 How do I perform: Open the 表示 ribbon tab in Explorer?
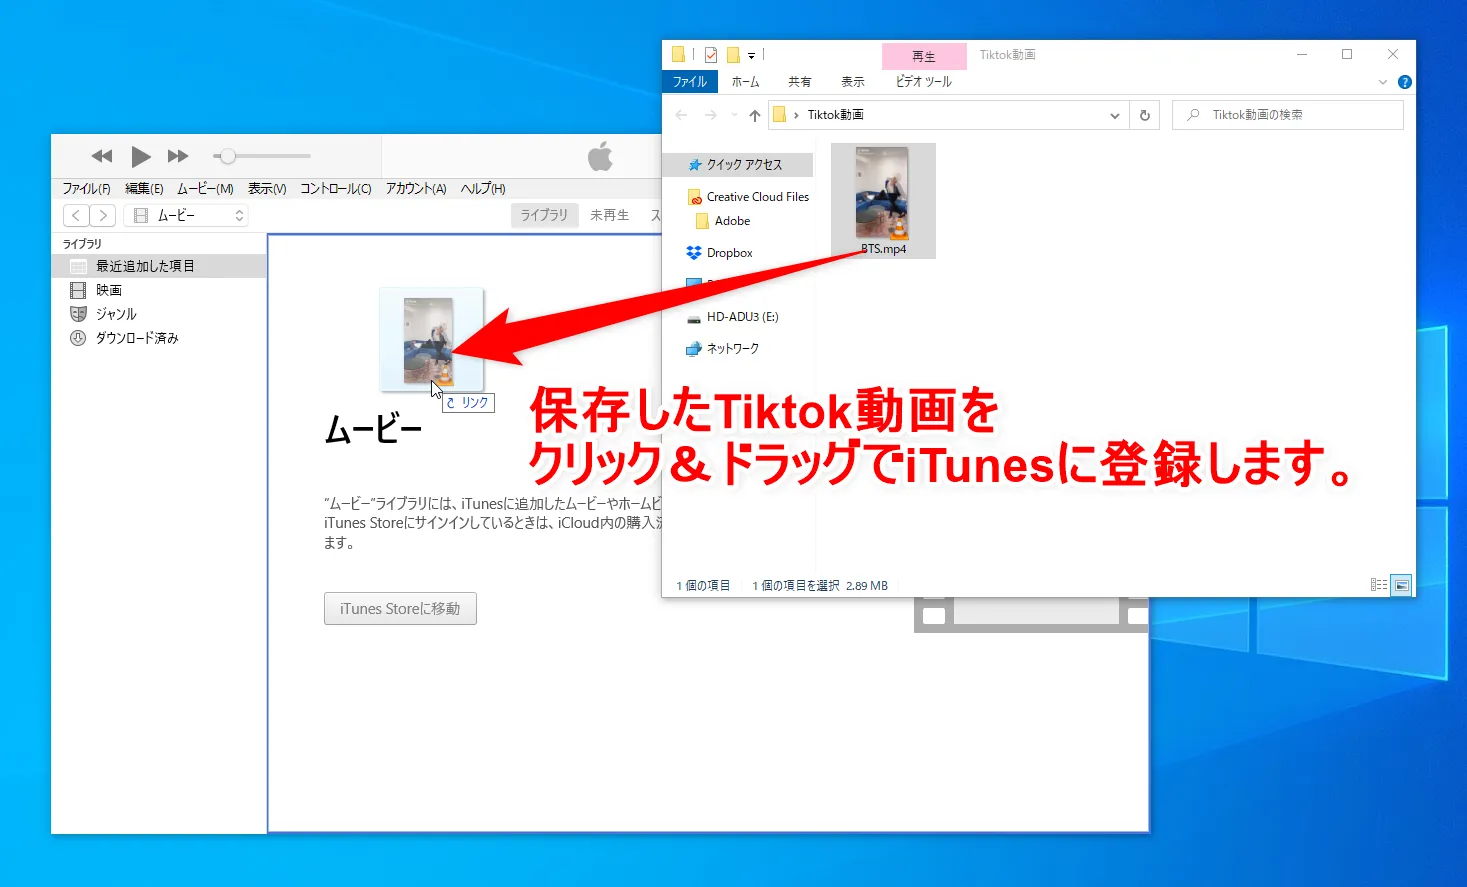click(853, 82)
